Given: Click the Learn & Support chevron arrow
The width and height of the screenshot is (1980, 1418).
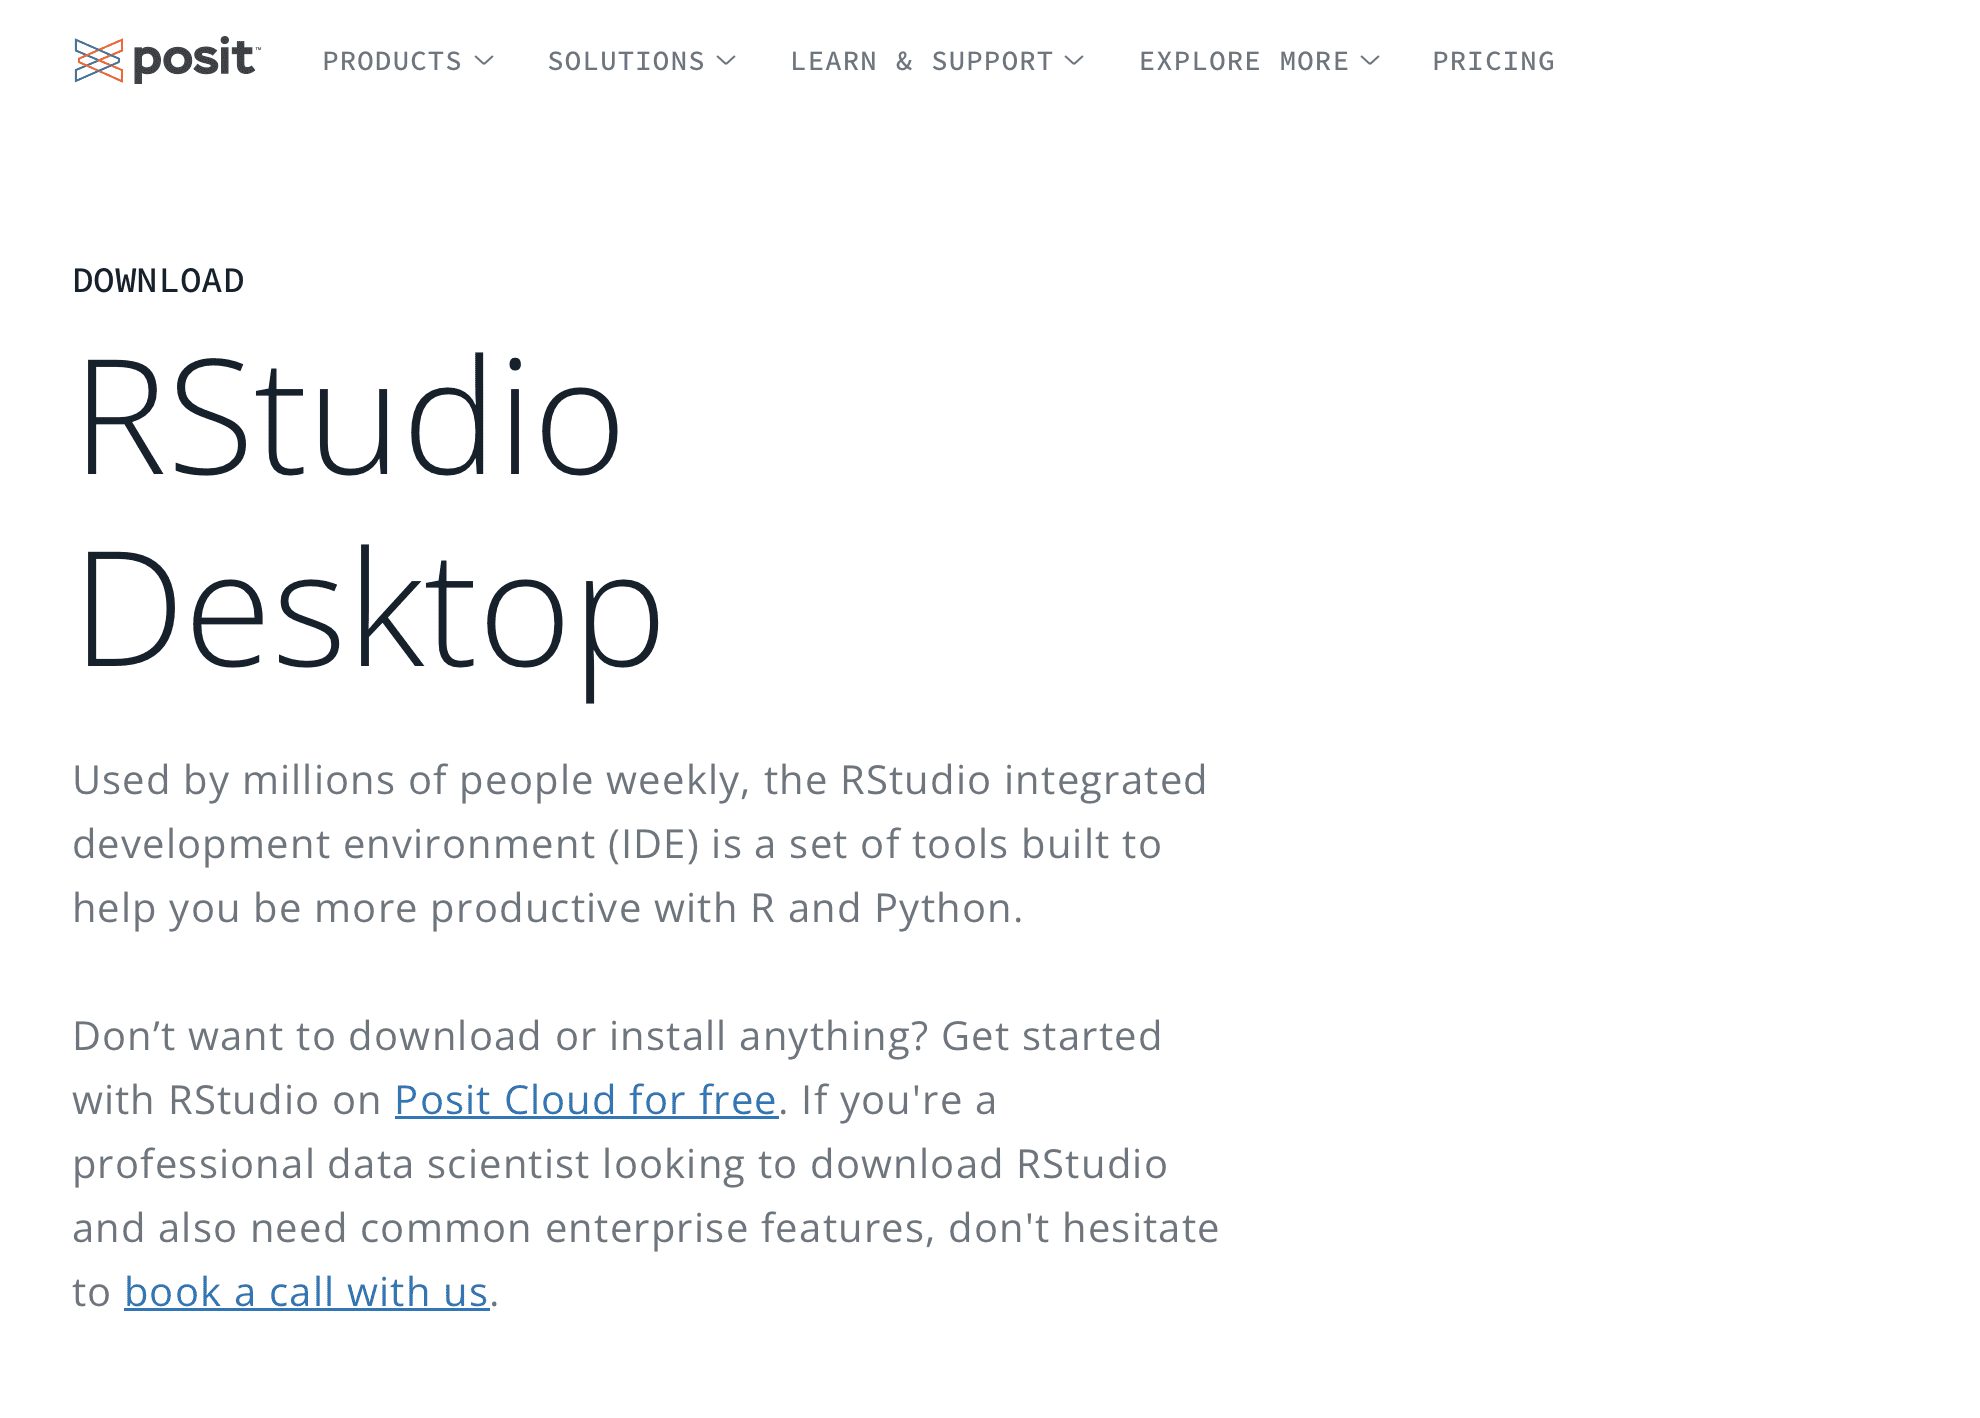Looking at the screenshot, I should pos(1074,61).
